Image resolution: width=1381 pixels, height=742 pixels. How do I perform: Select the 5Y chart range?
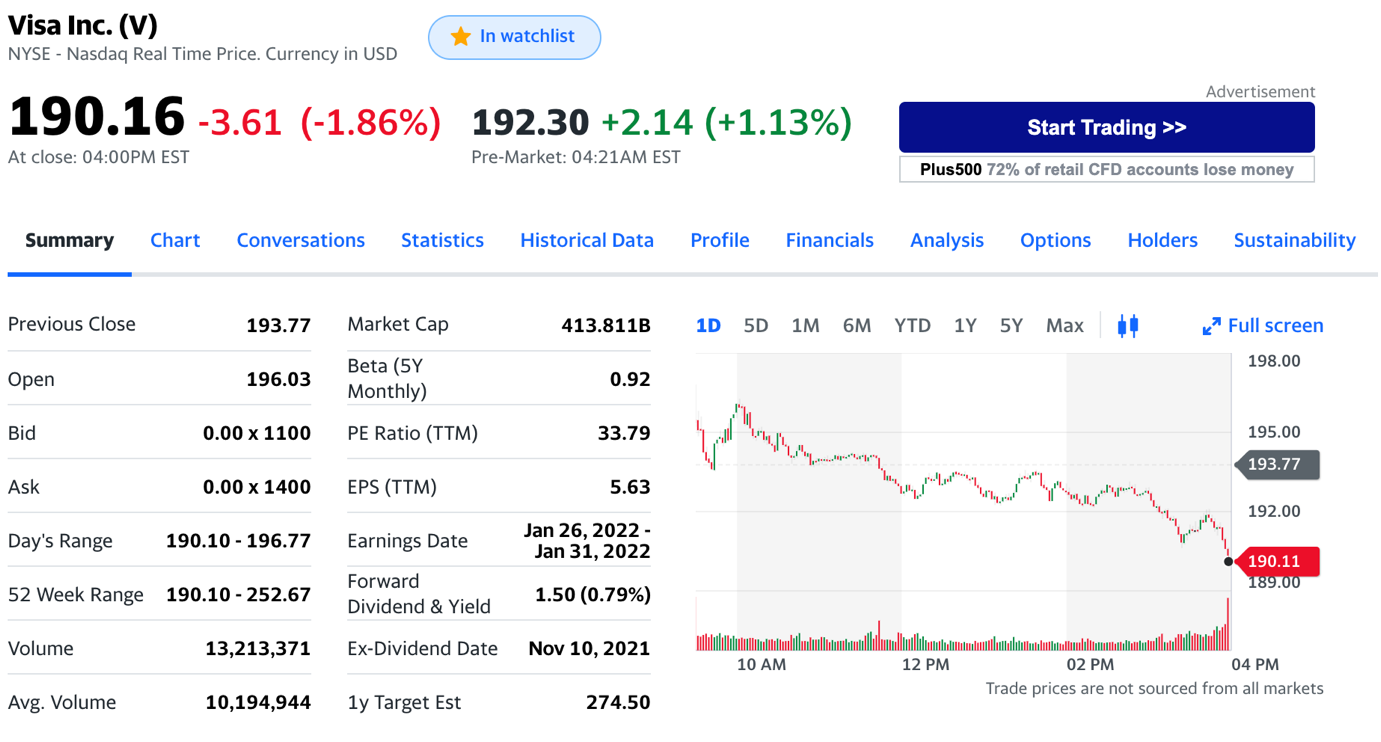[x=1011, y=325]
